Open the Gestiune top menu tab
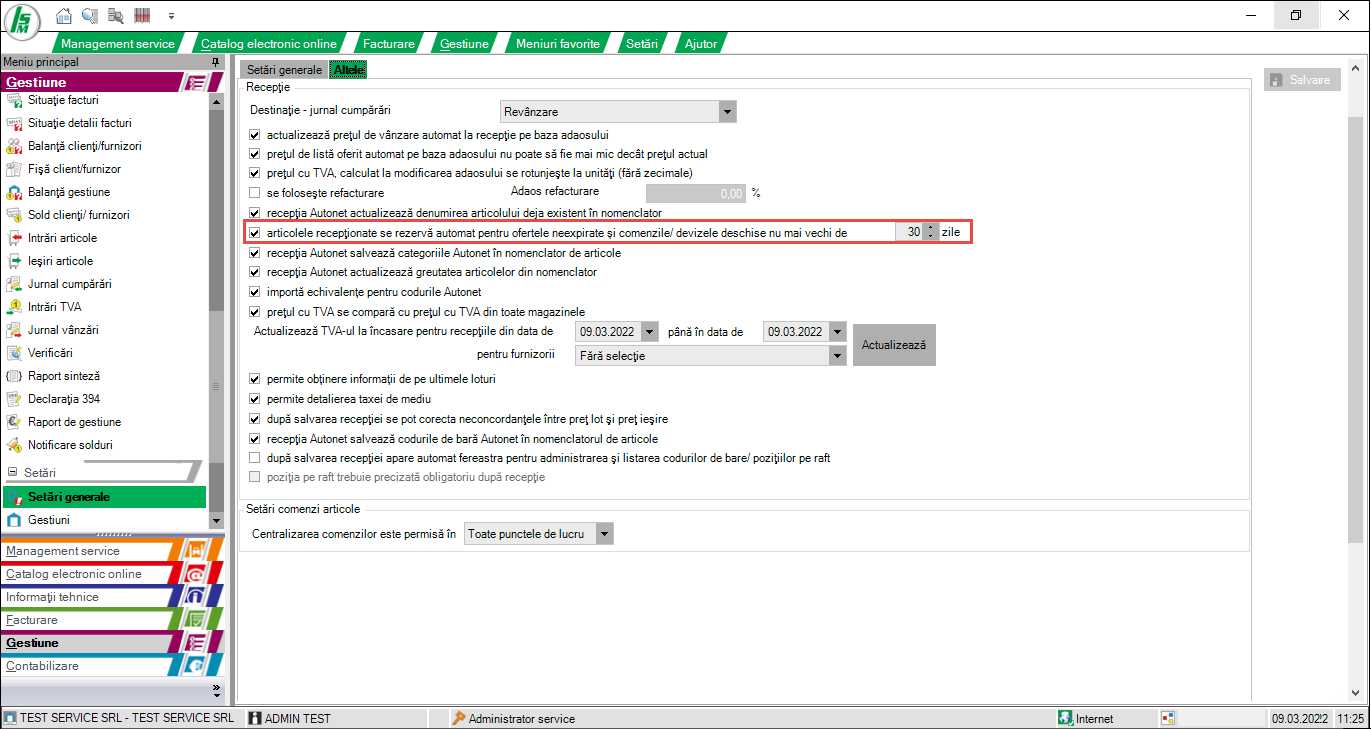 (464, 44)
